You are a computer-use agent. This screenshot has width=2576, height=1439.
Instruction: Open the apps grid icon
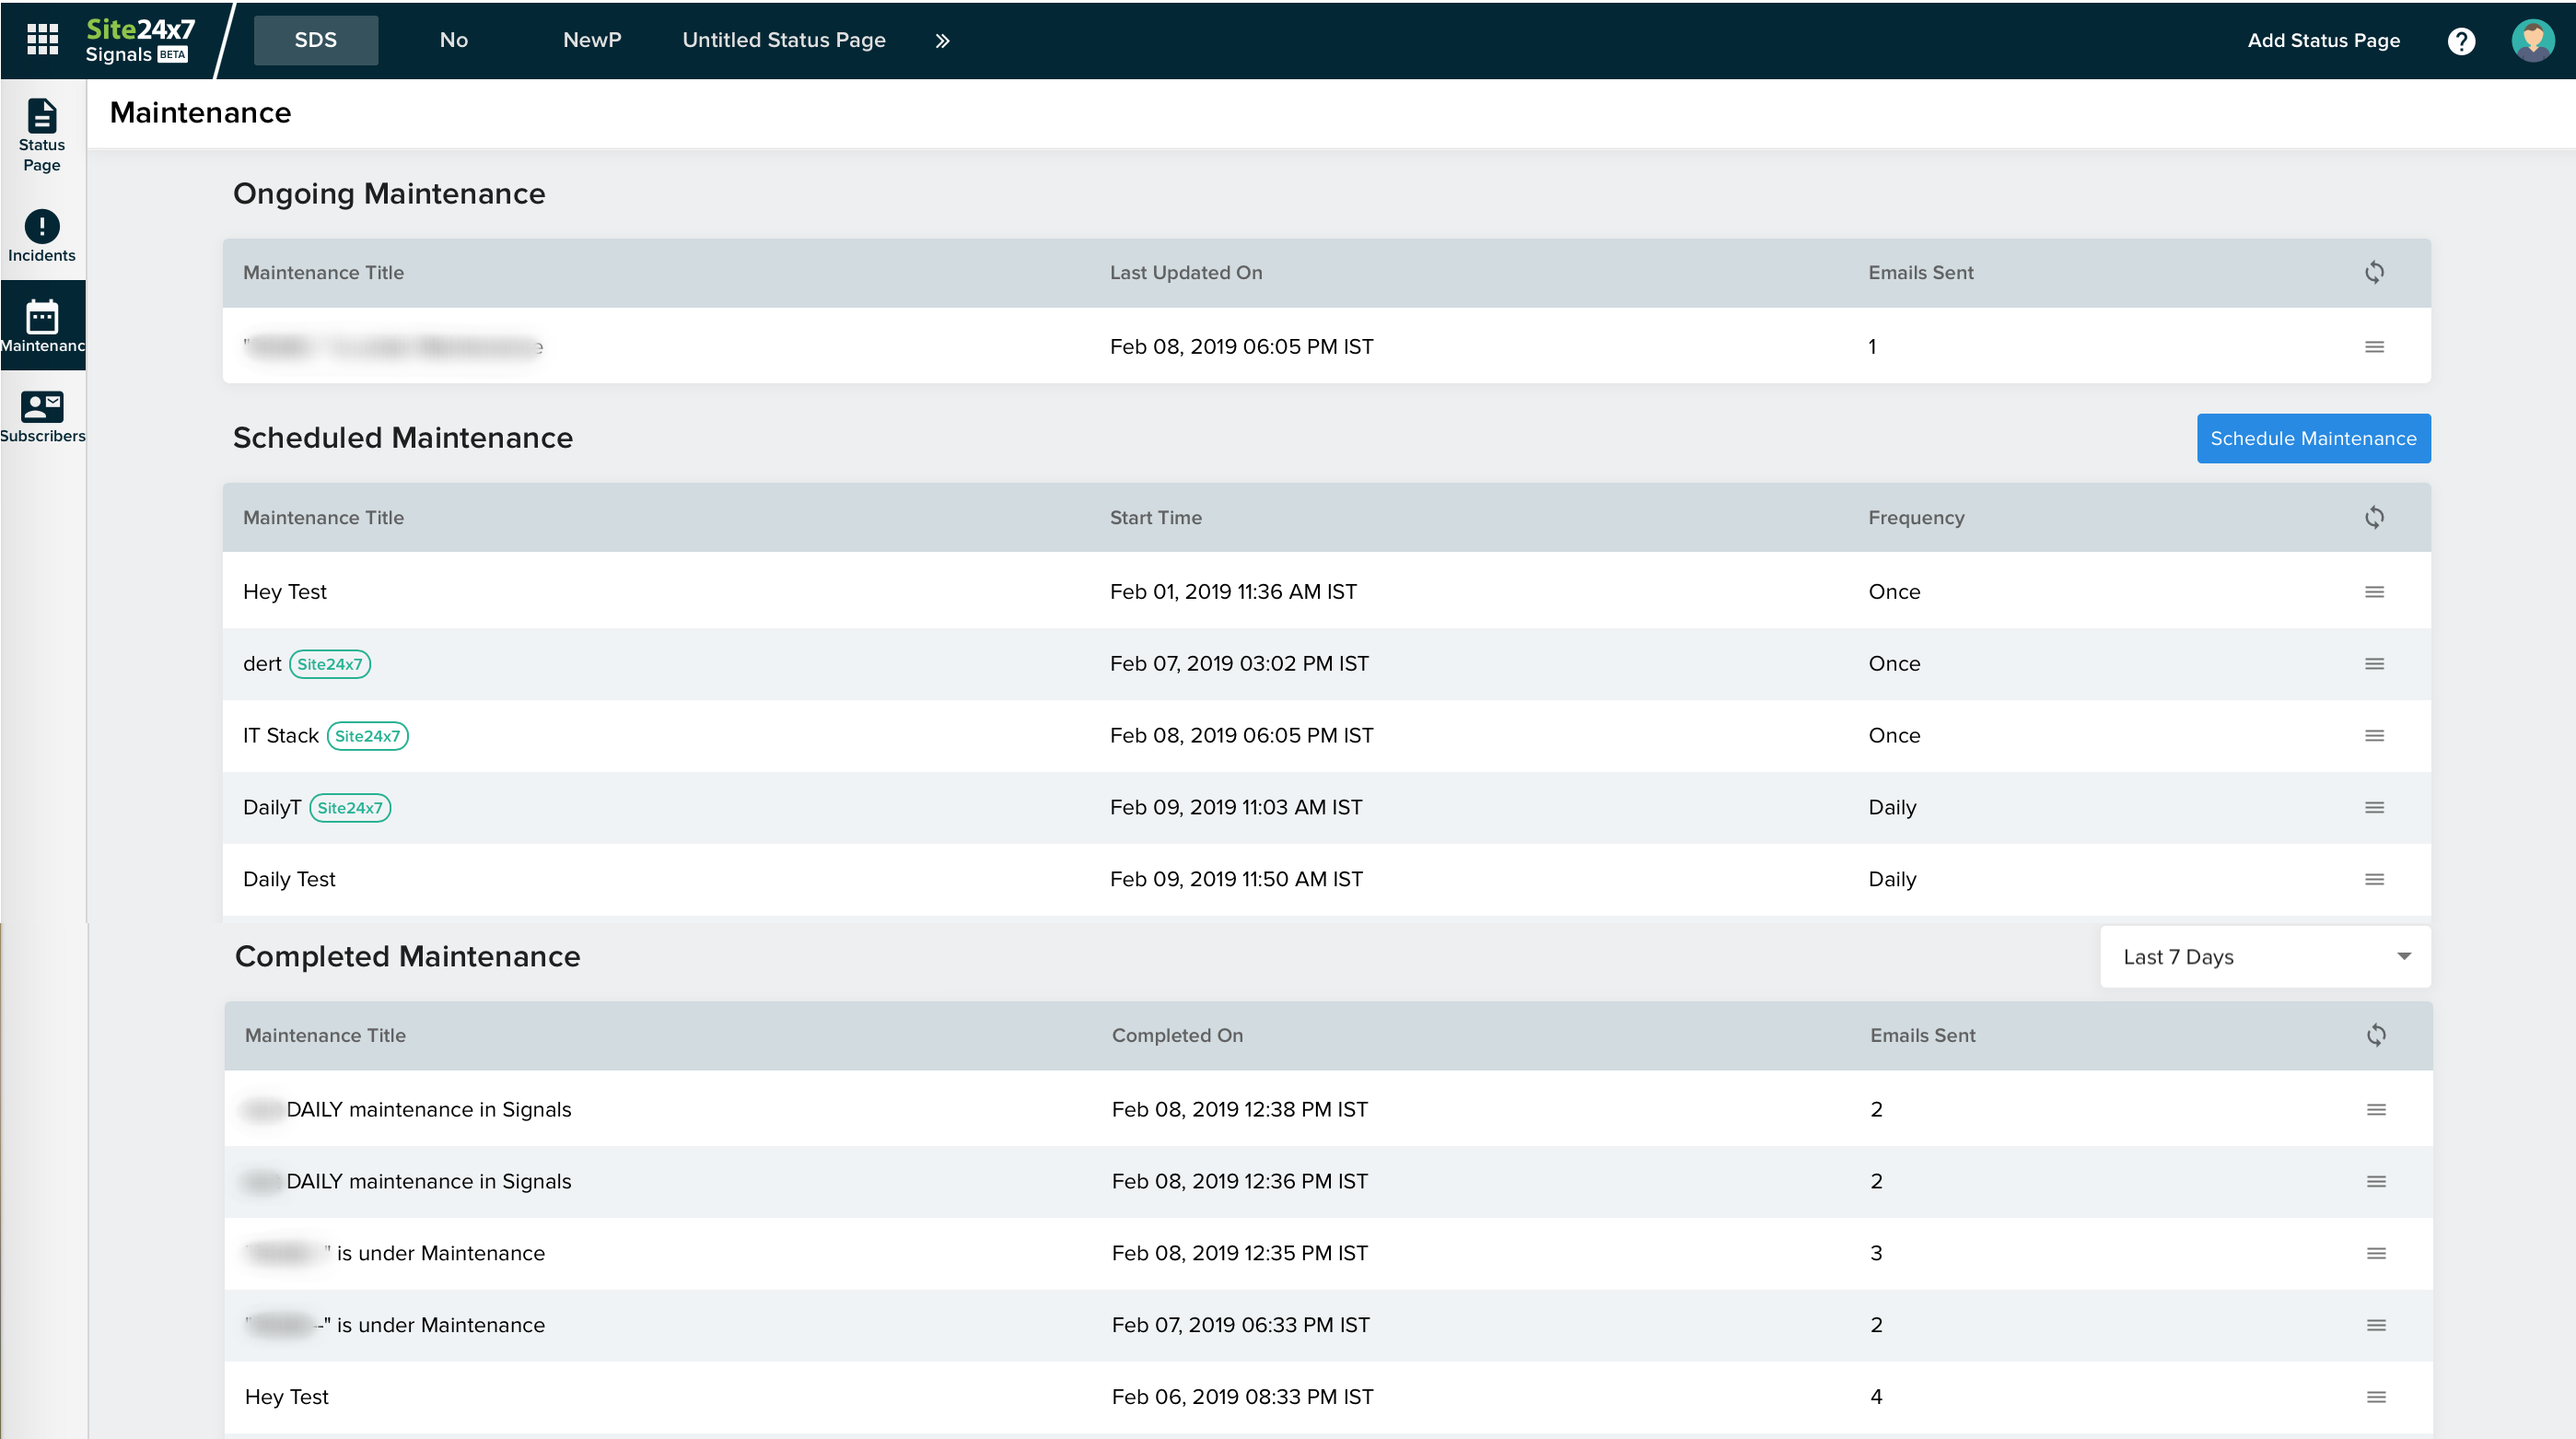click(x=42, y=40)
